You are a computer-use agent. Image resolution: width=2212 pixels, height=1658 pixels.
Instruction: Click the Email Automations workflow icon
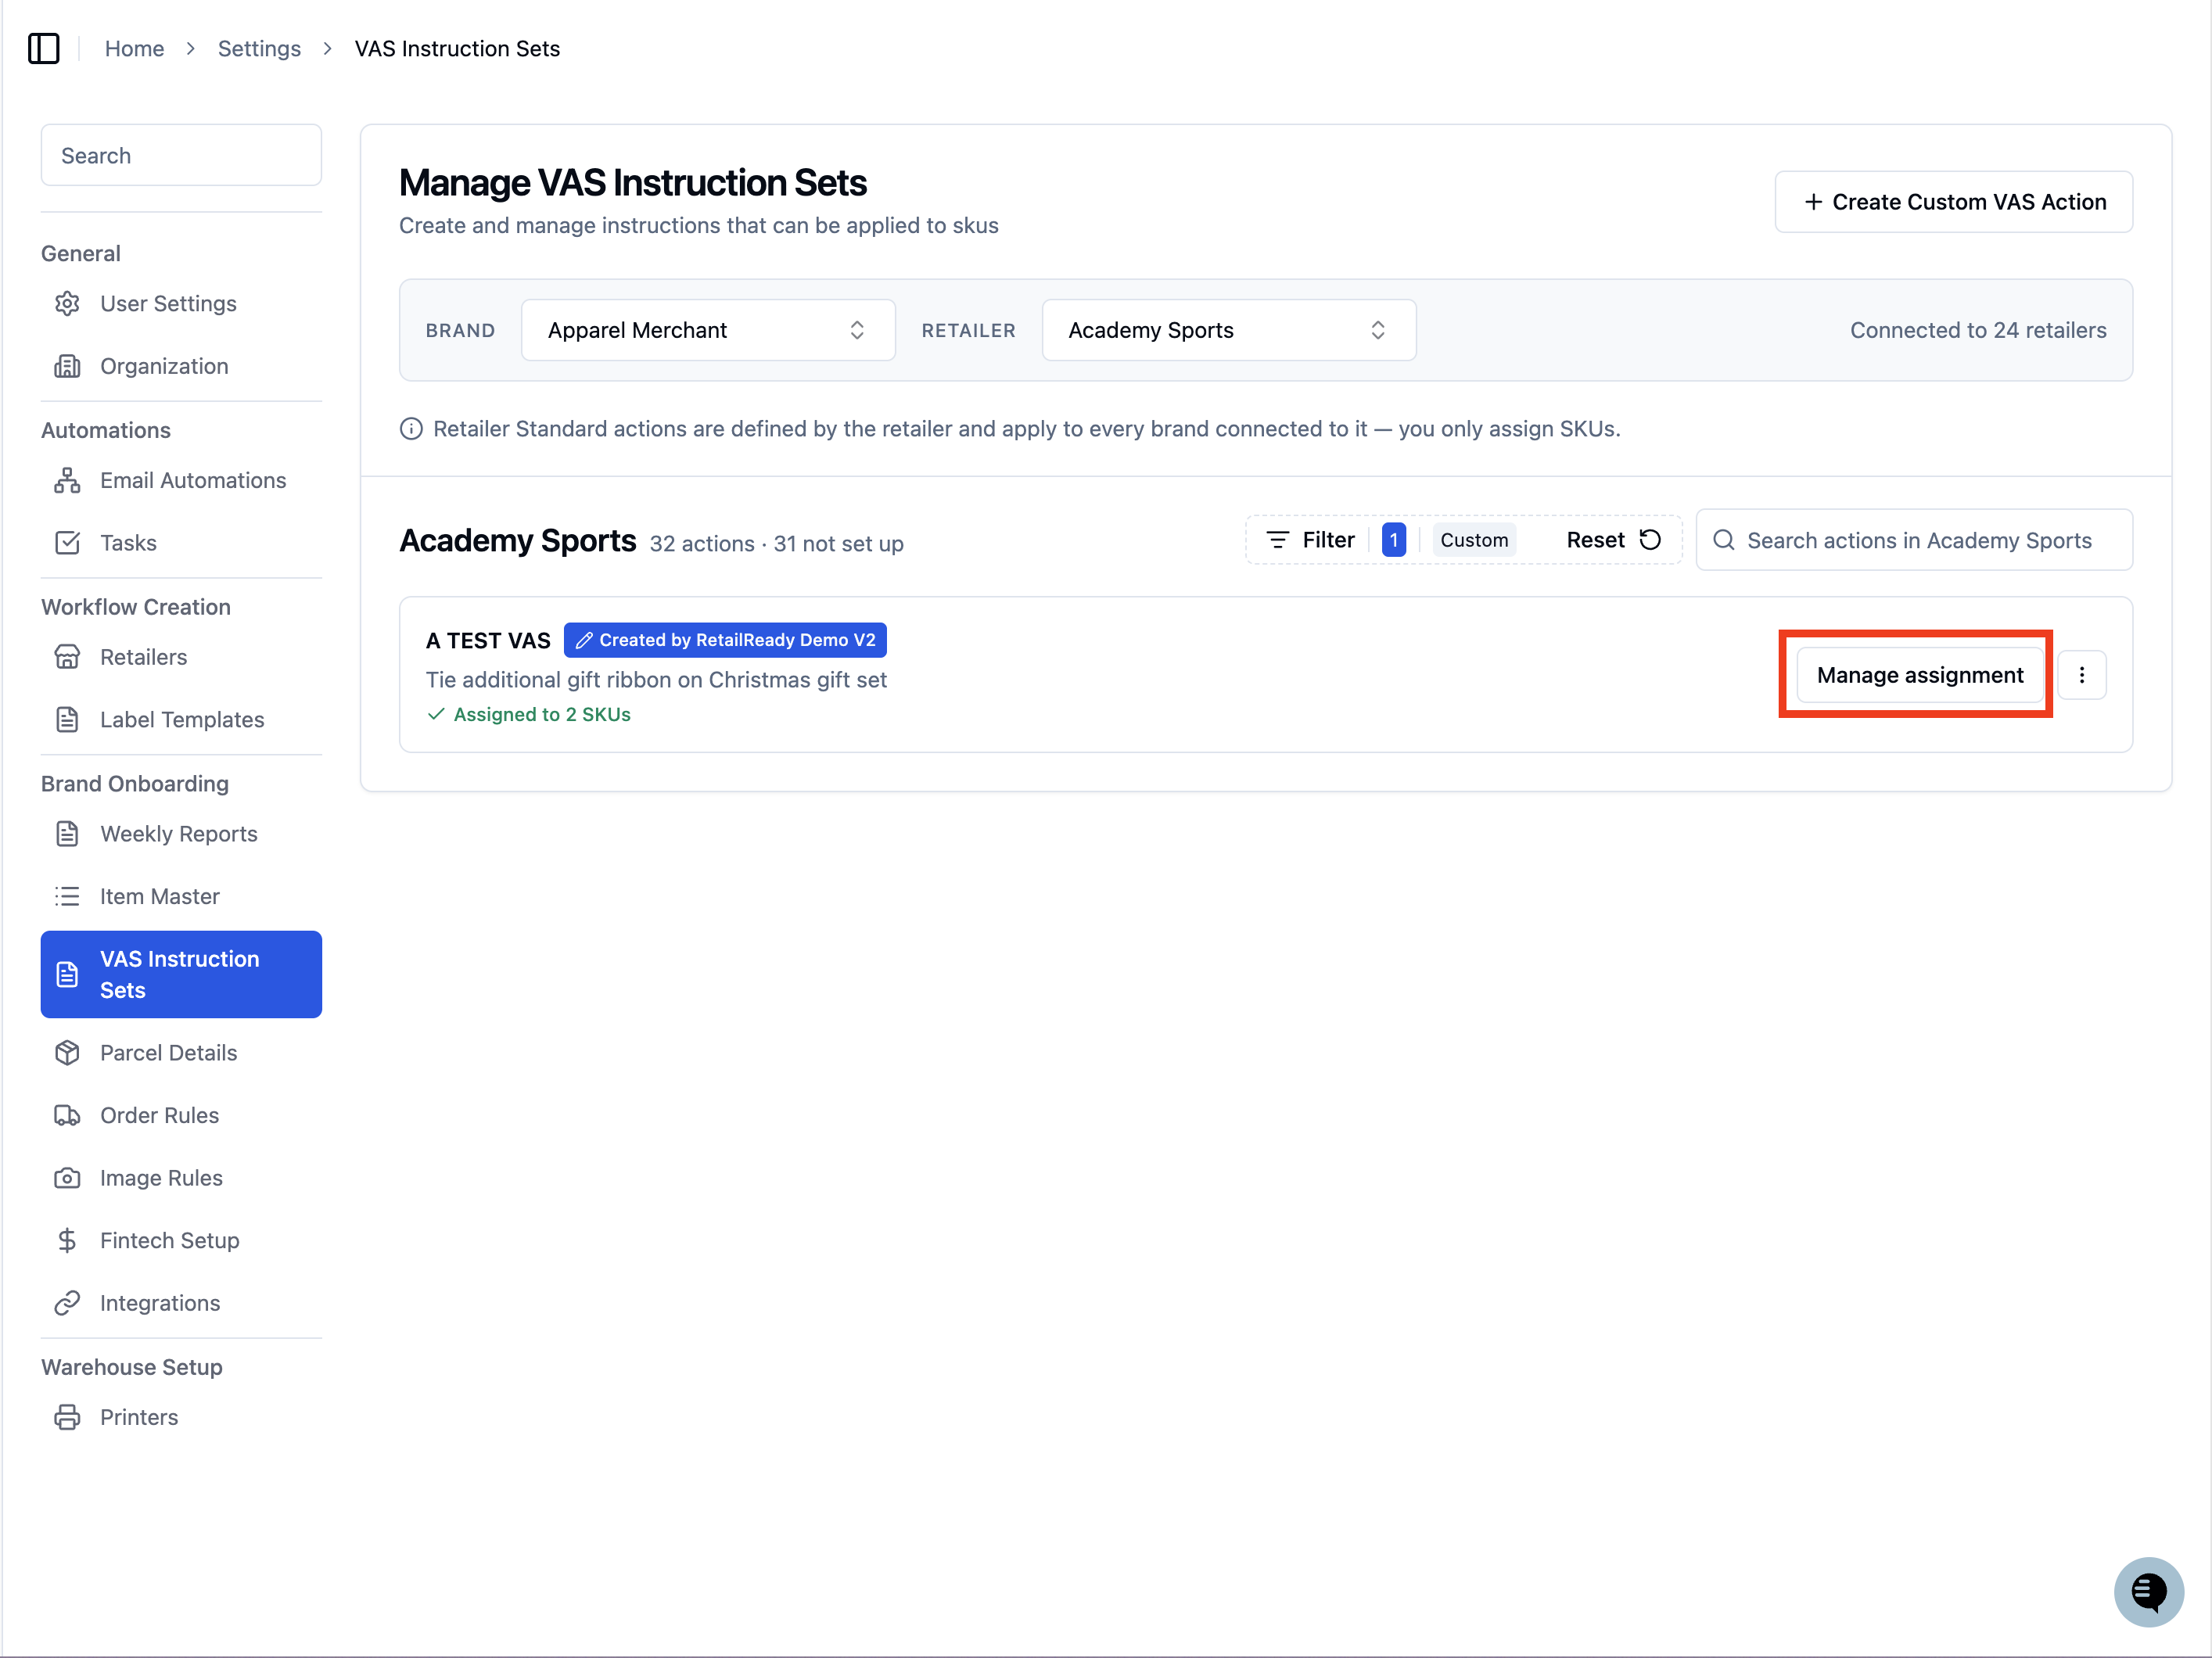pyautogui.click(x=67, y=480)
